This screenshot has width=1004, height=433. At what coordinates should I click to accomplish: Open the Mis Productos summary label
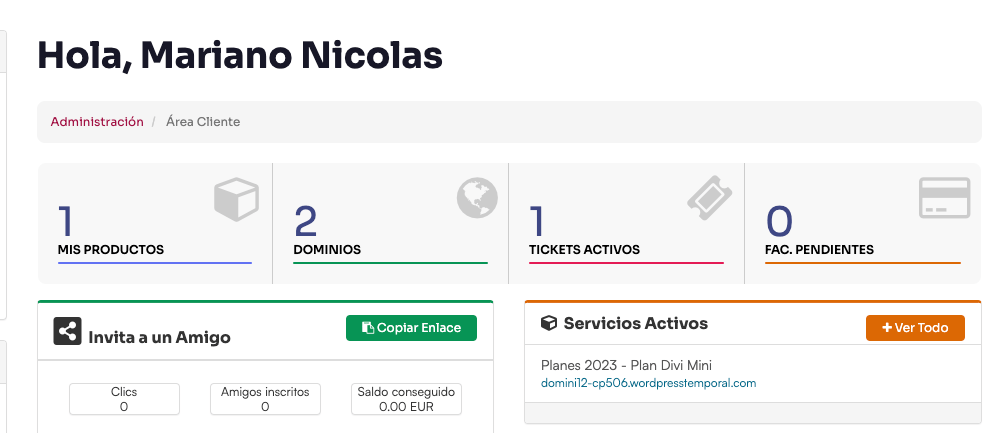[x=111, y=250]
